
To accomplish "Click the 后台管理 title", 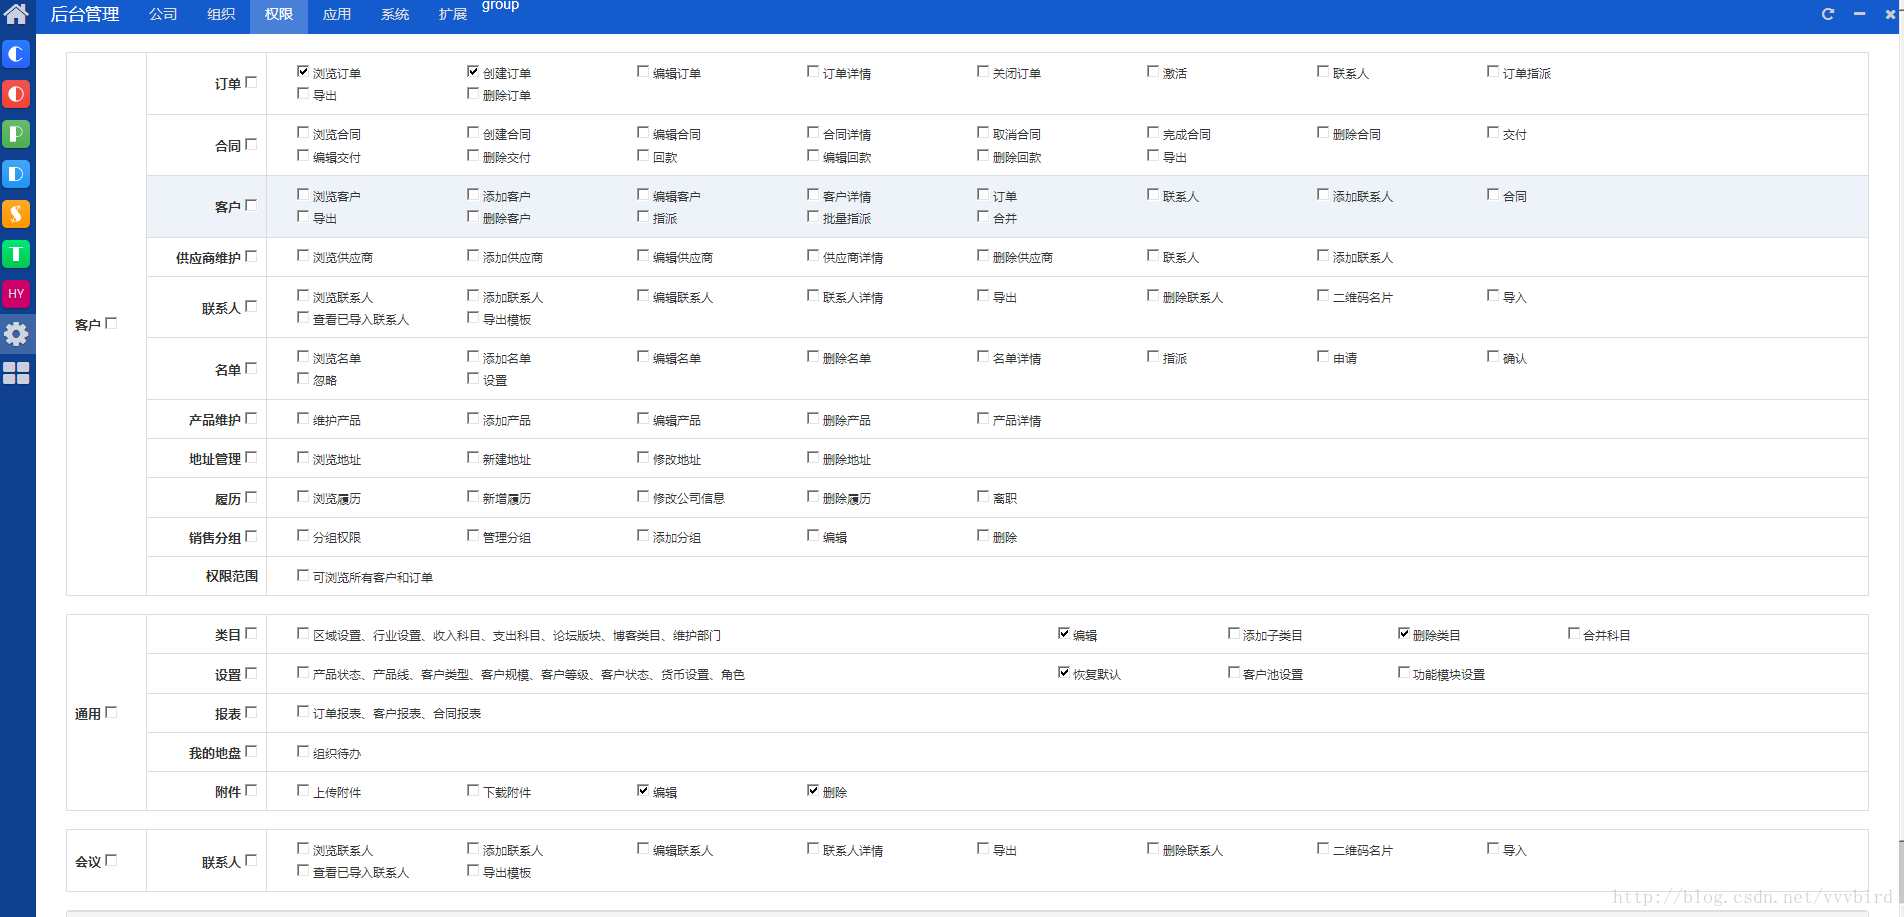I will point(85,14).
